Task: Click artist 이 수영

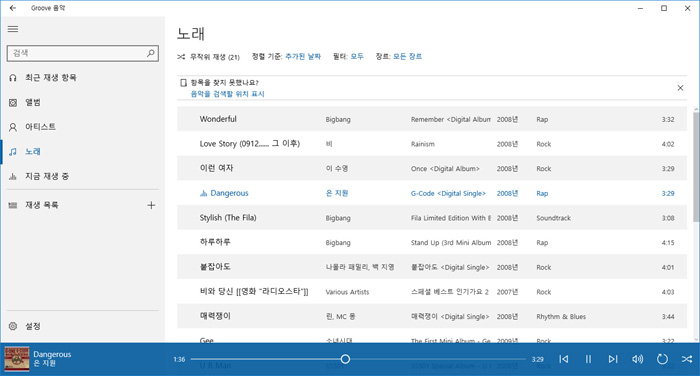Action: tap(337, 168)
